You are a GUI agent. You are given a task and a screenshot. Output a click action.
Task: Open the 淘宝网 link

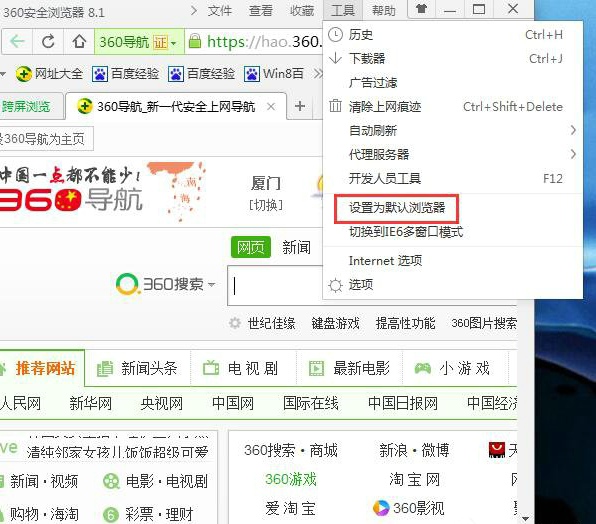[x=414, y=479]
